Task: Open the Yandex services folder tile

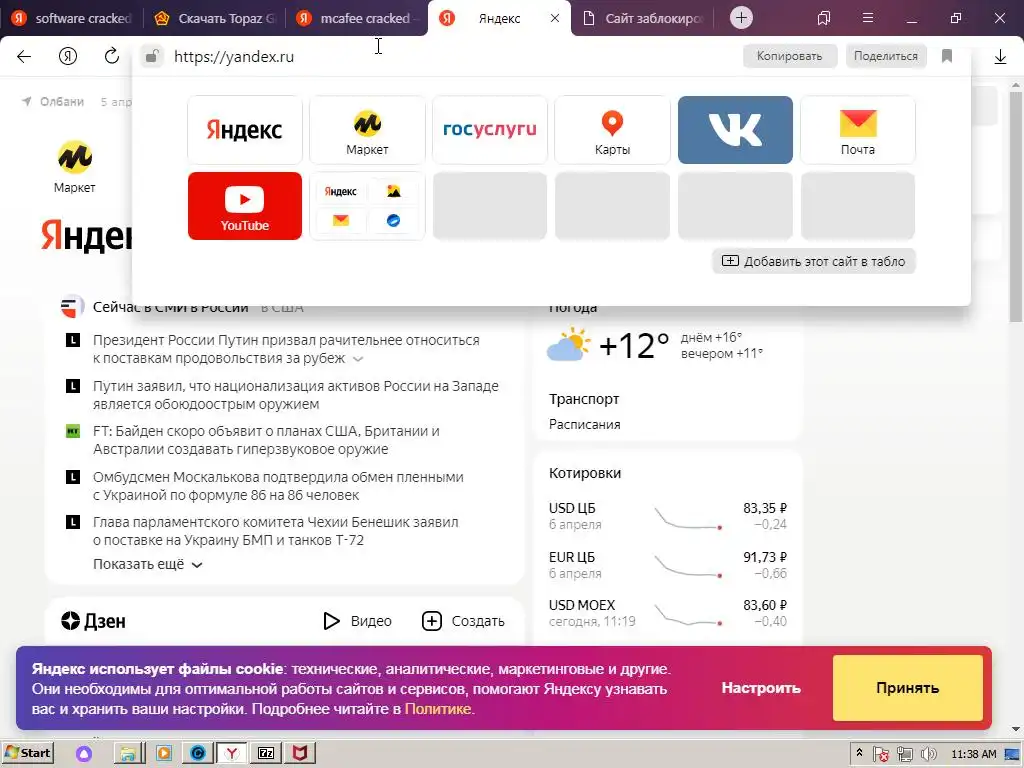Action: click(x=367, y=206)
